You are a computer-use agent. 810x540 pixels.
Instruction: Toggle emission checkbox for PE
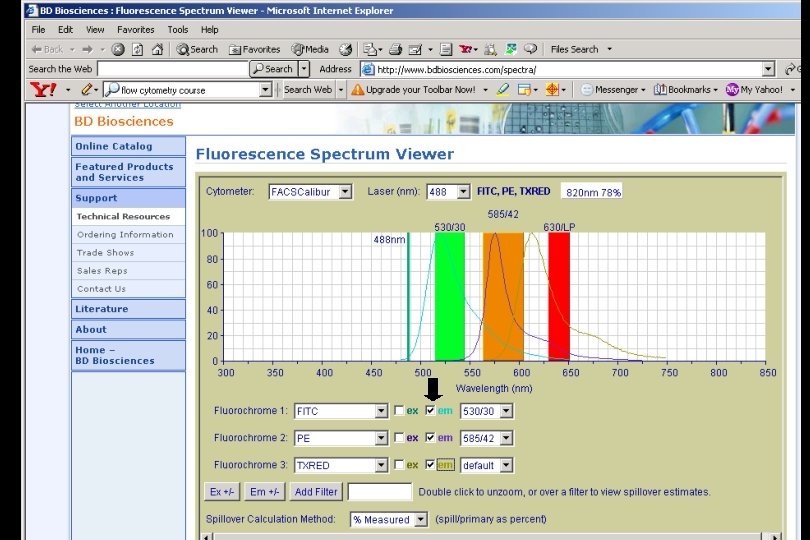coord(430,438)
